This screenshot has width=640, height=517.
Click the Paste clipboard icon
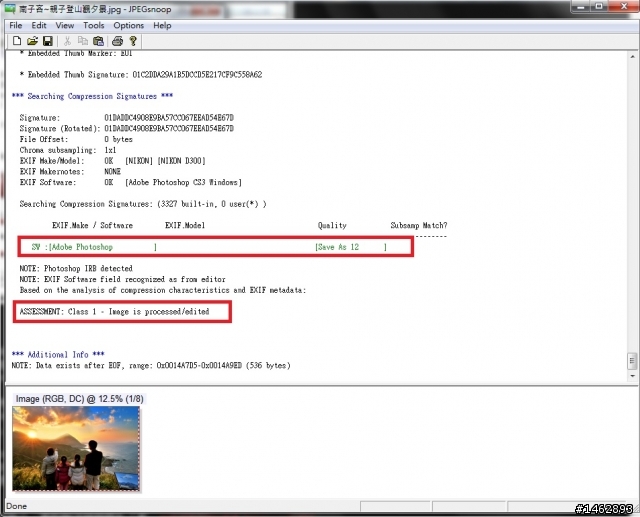[98, 41]
